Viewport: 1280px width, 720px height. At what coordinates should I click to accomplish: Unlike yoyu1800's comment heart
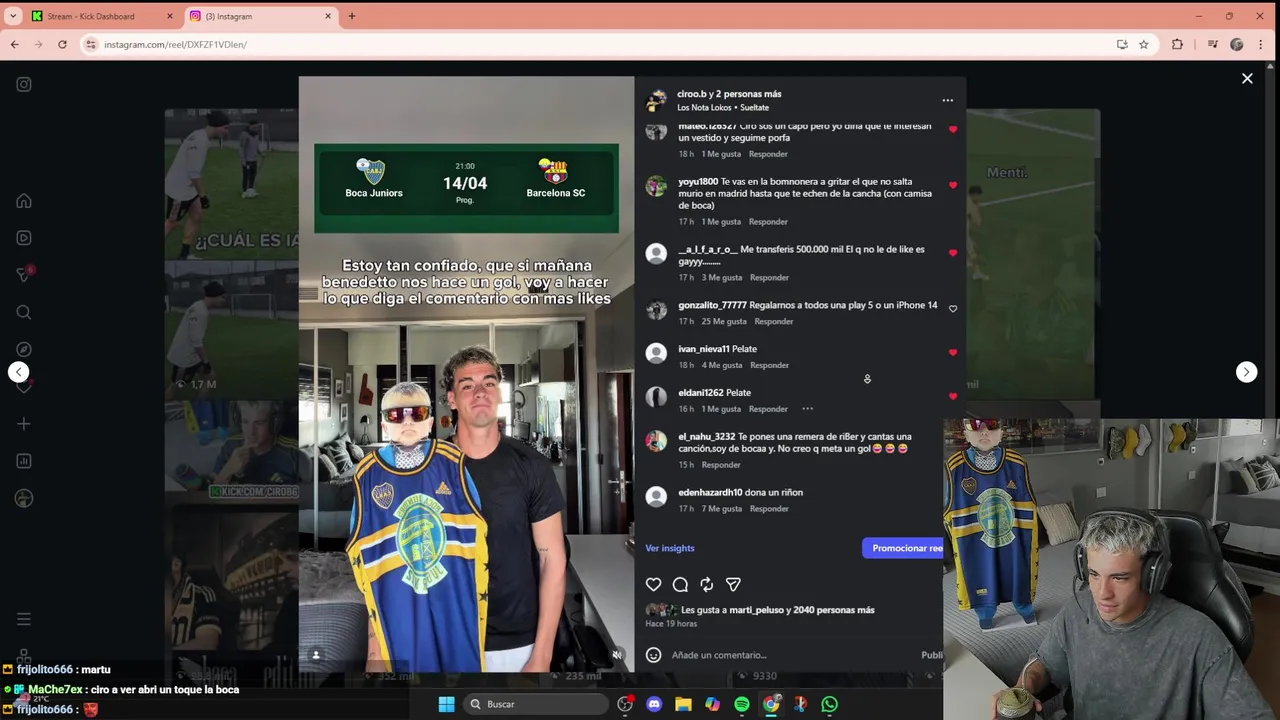[x=953, y=185]
